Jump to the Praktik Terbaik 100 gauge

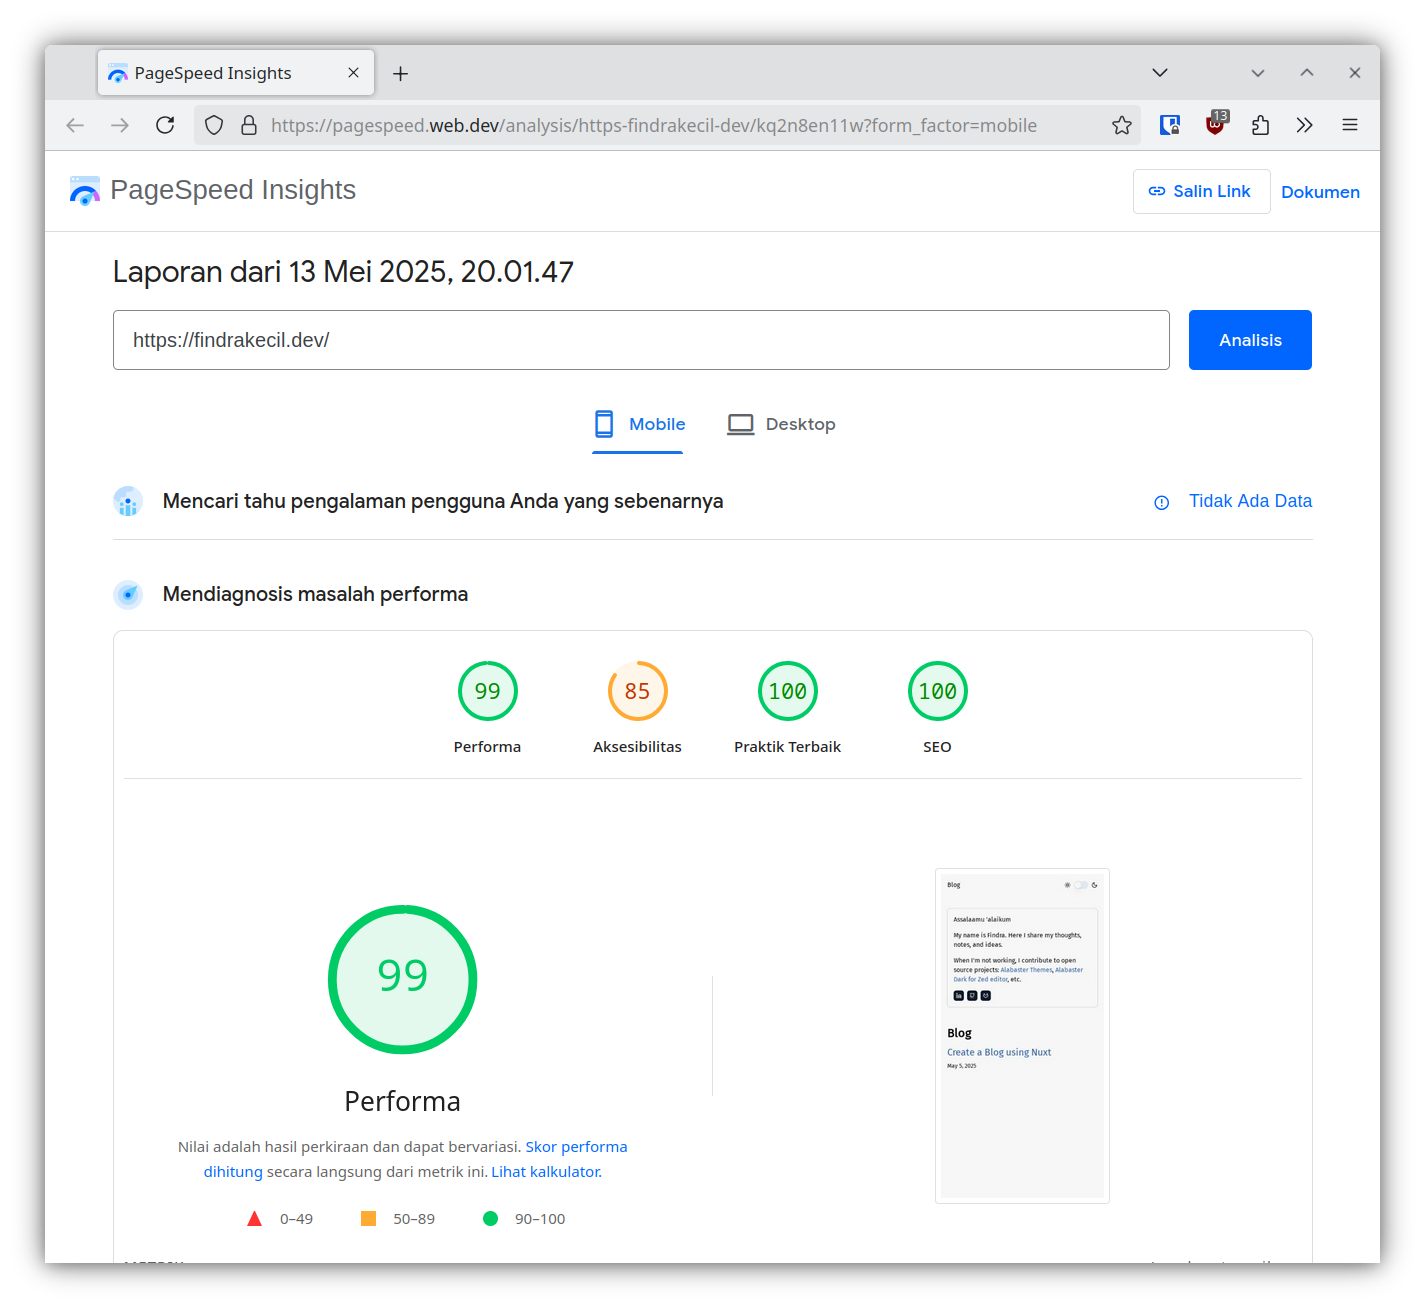click(x=787, y=691)
